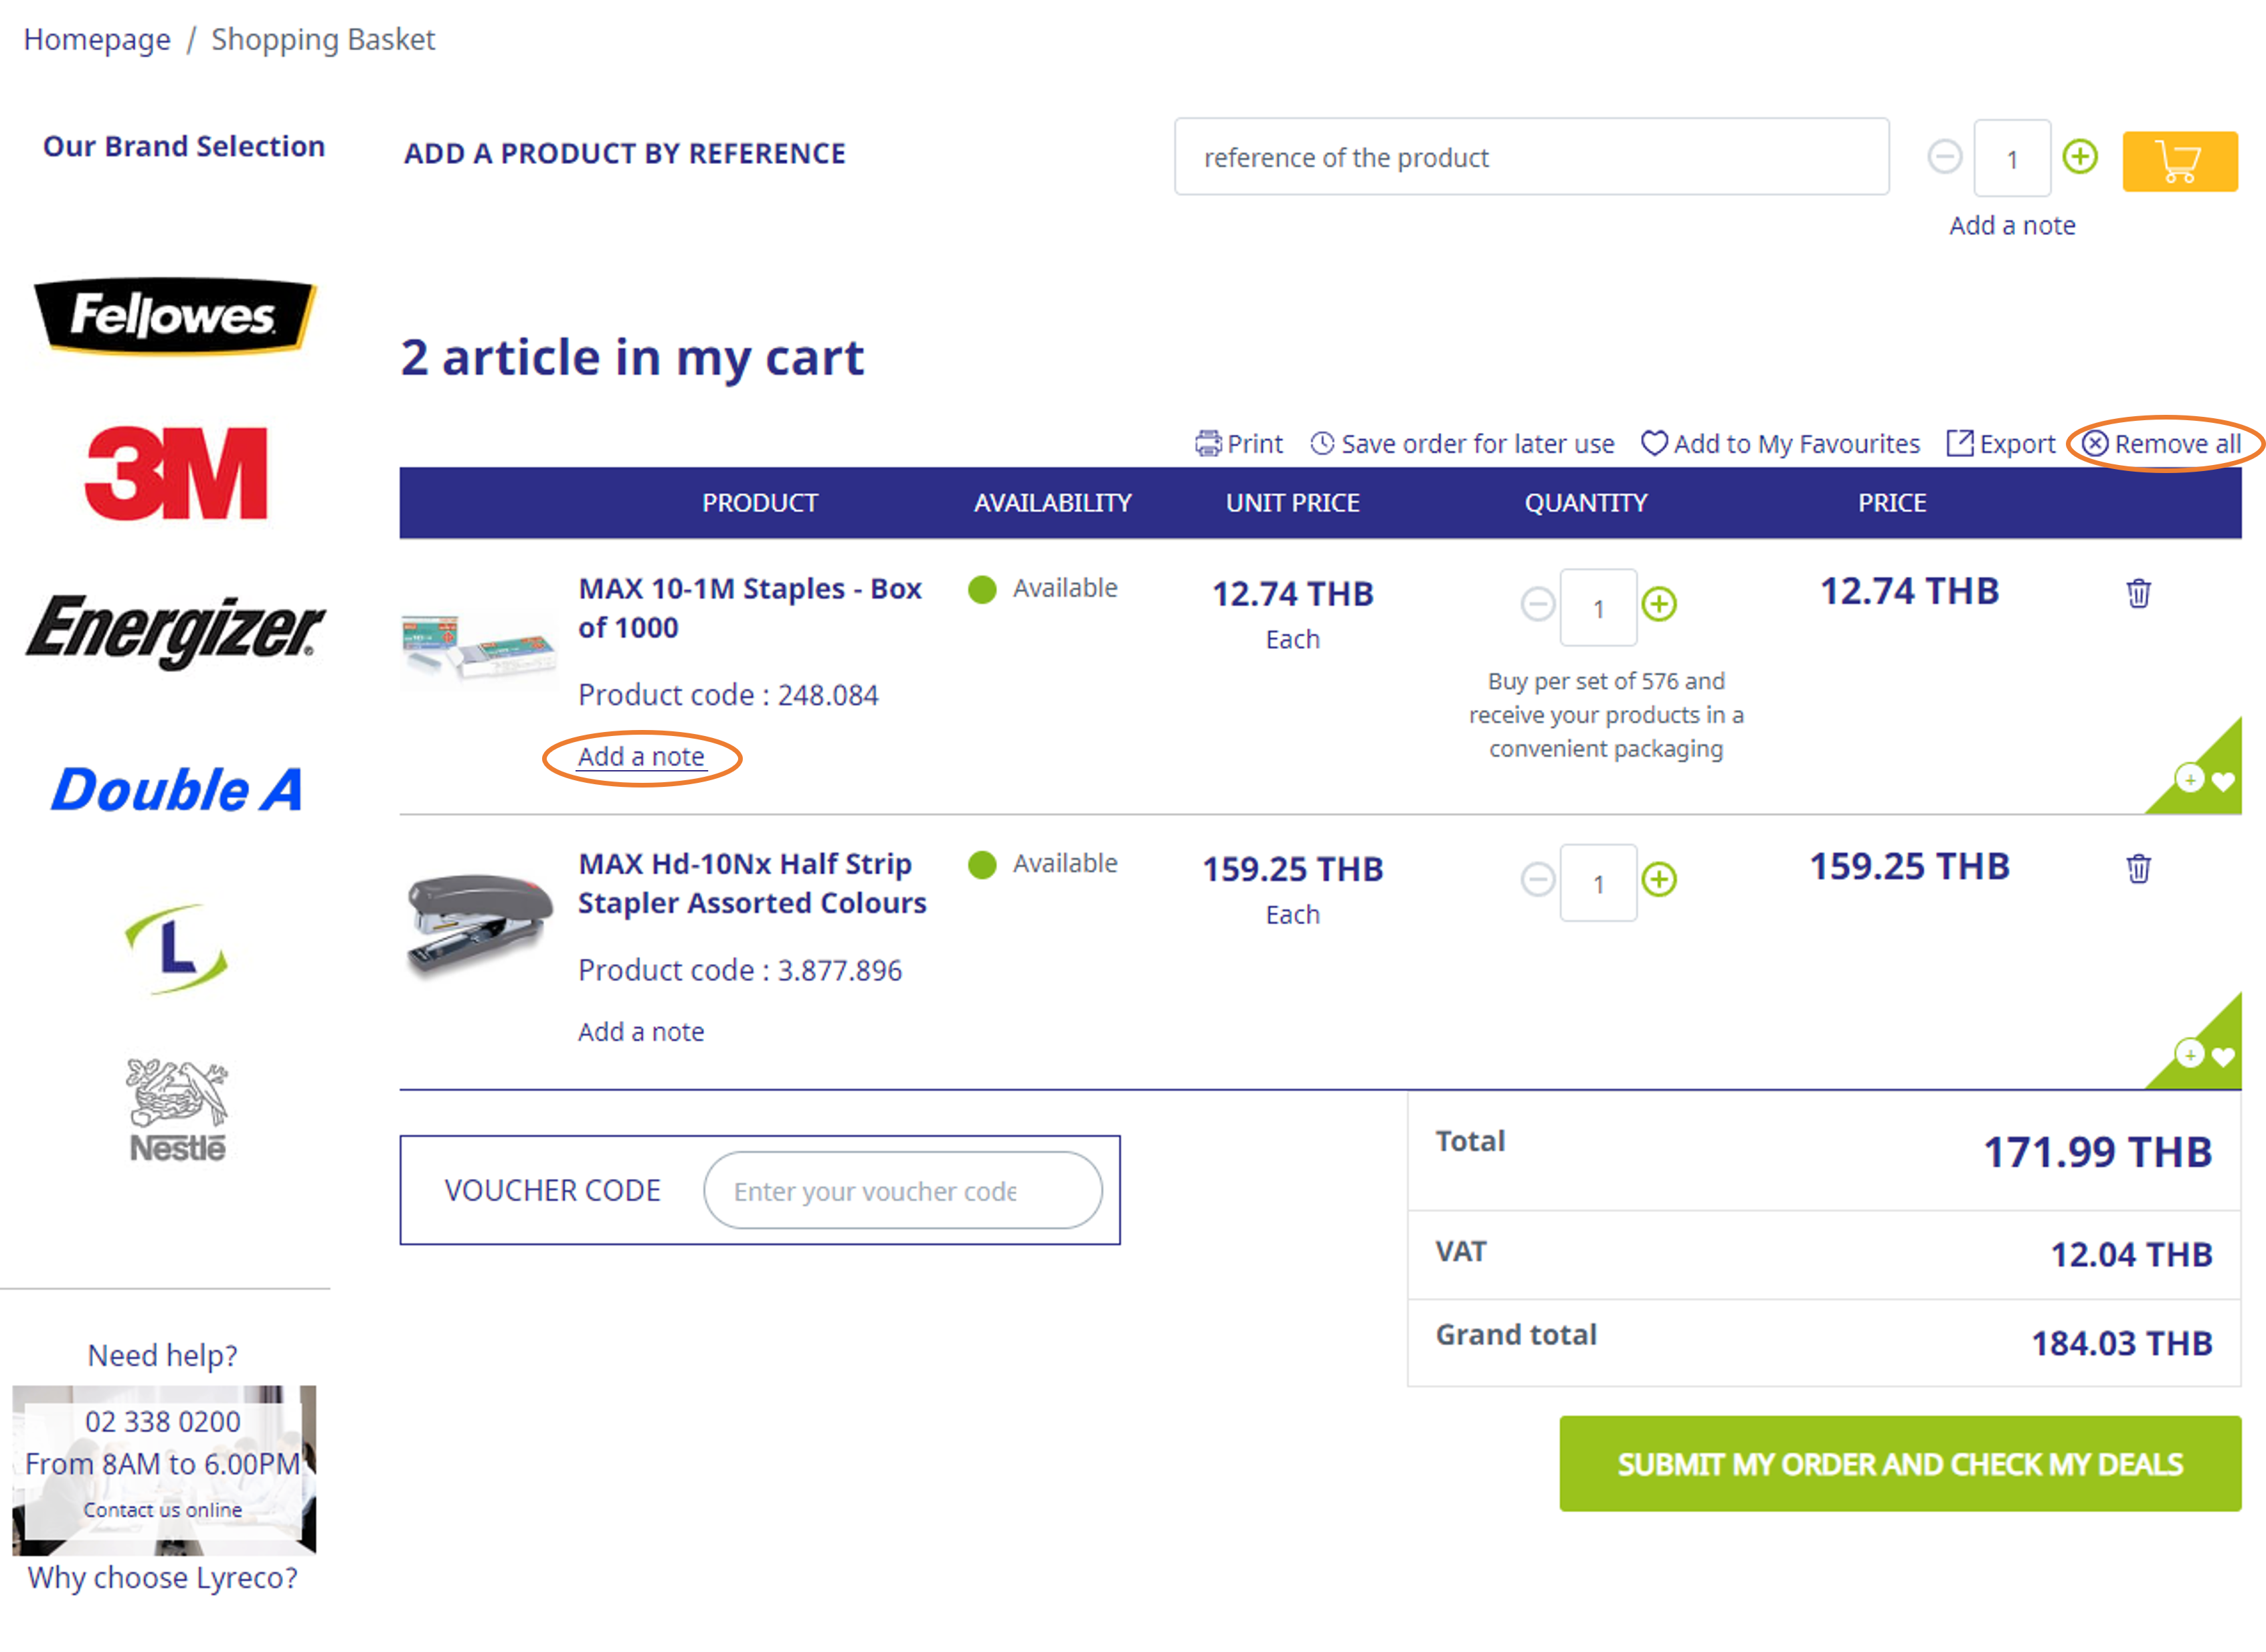Open the 3M brand logo
The height and width of the screenshot is (1652, 2266).
[176, 473]
